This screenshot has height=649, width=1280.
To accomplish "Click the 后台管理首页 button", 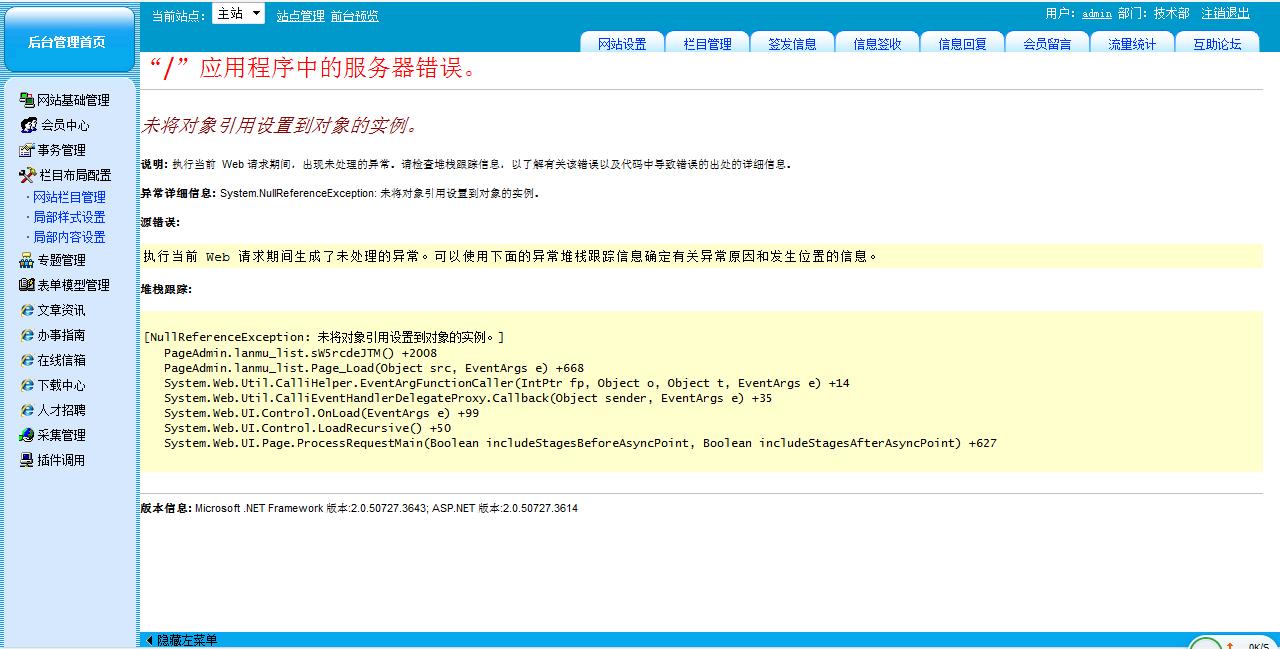I will [x=67, y=42].
